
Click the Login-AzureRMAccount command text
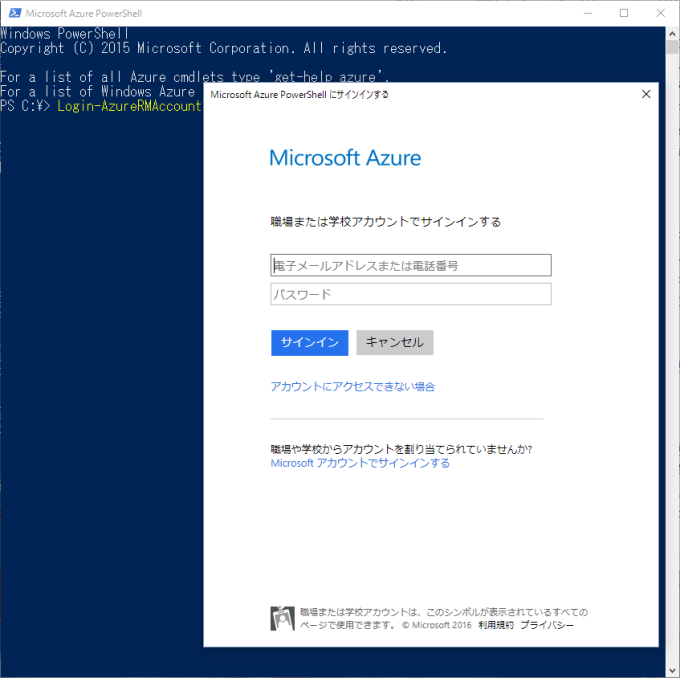(x=129, y=106)
